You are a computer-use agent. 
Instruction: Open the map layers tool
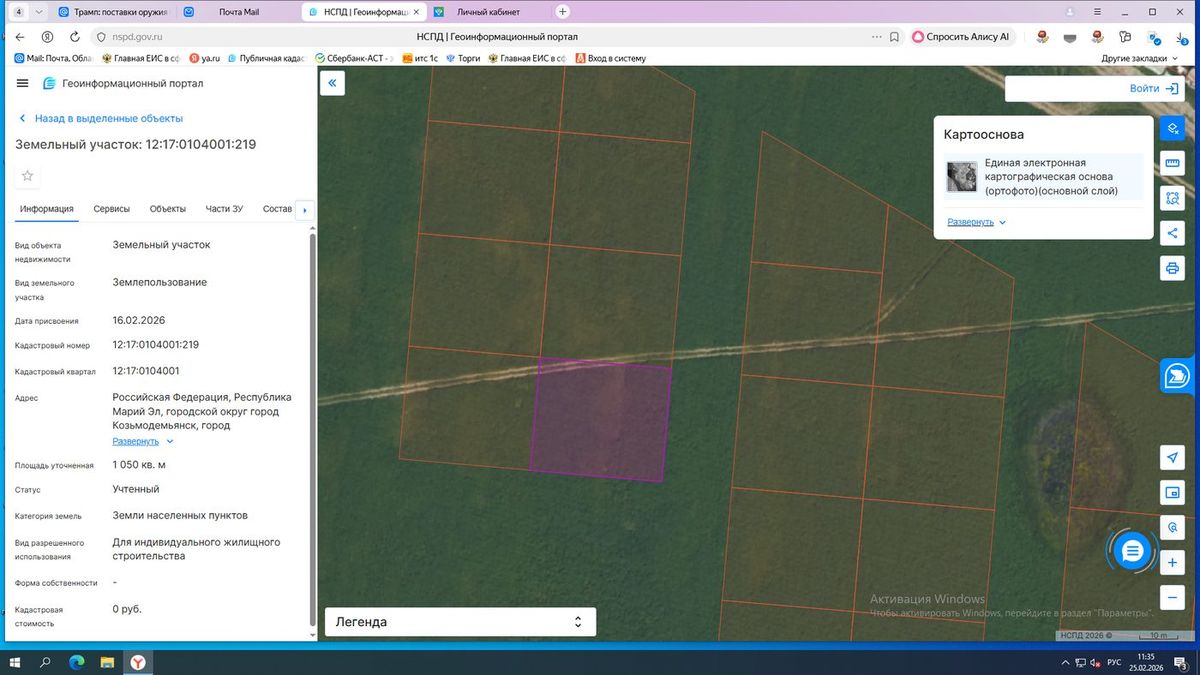pyautogui.click(x=1173, y=129)
